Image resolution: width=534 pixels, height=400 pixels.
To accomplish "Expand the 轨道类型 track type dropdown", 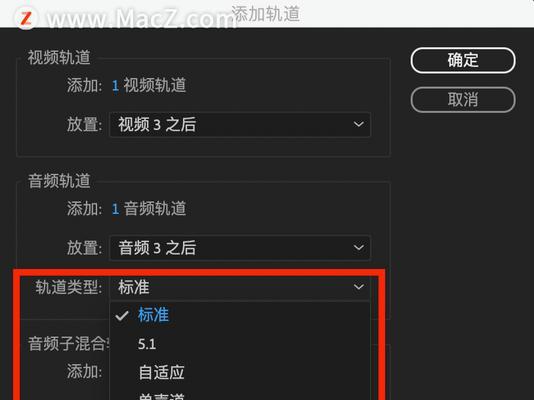I will (240, 287).
